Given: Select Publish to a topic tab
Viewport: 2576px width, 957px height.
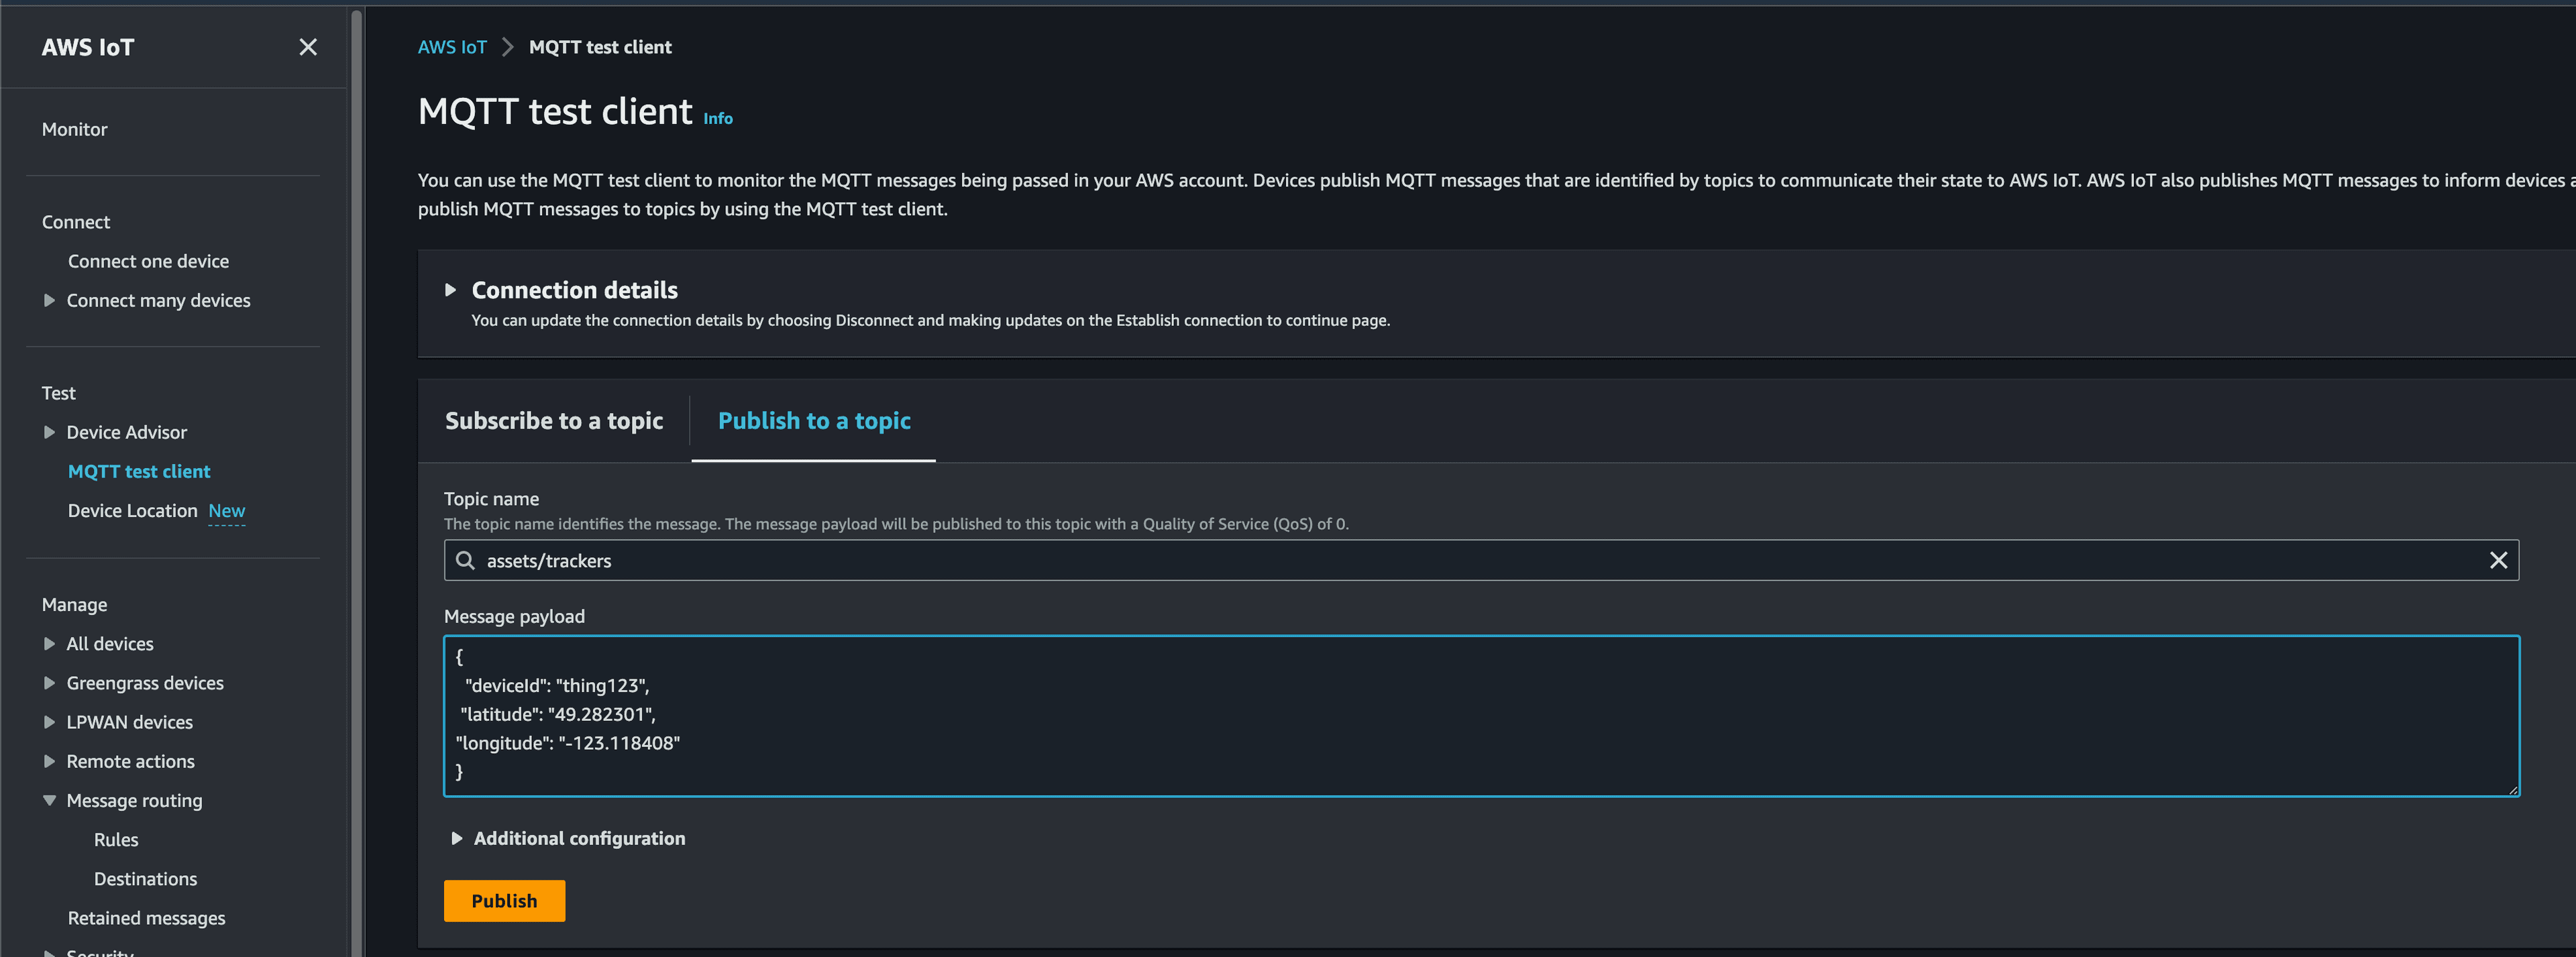Looking at the screenshot, I should [814, 421].
